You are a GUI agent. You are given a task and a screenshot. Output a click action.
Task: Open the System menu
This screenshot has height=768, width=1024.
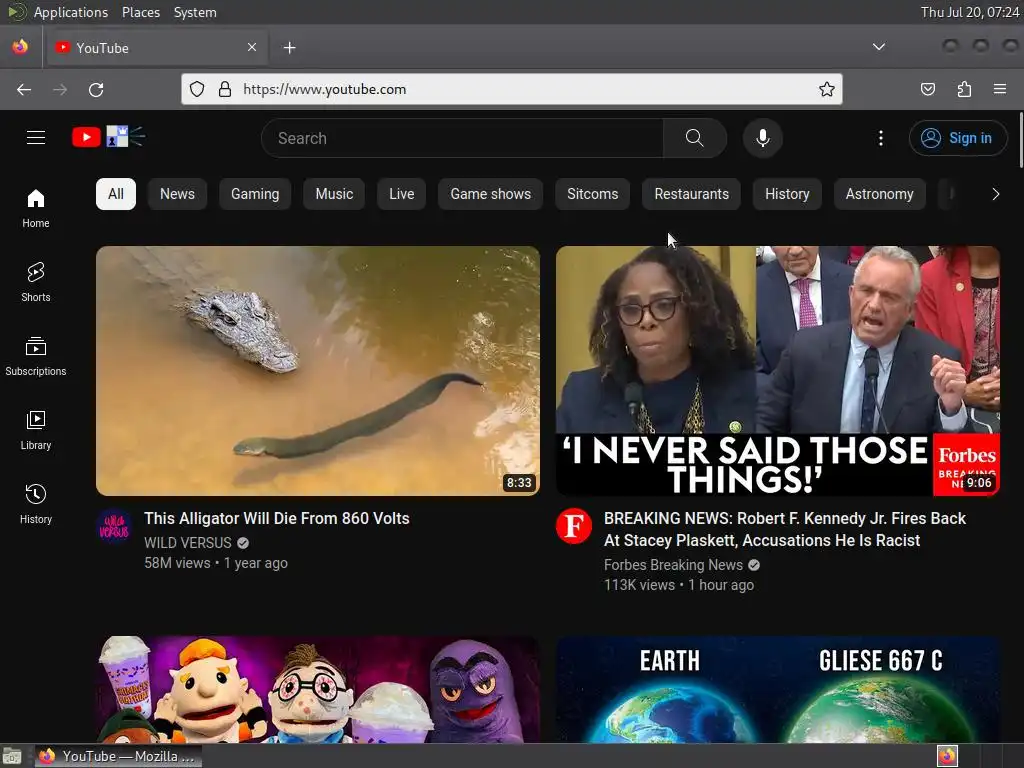click(195, 12)
